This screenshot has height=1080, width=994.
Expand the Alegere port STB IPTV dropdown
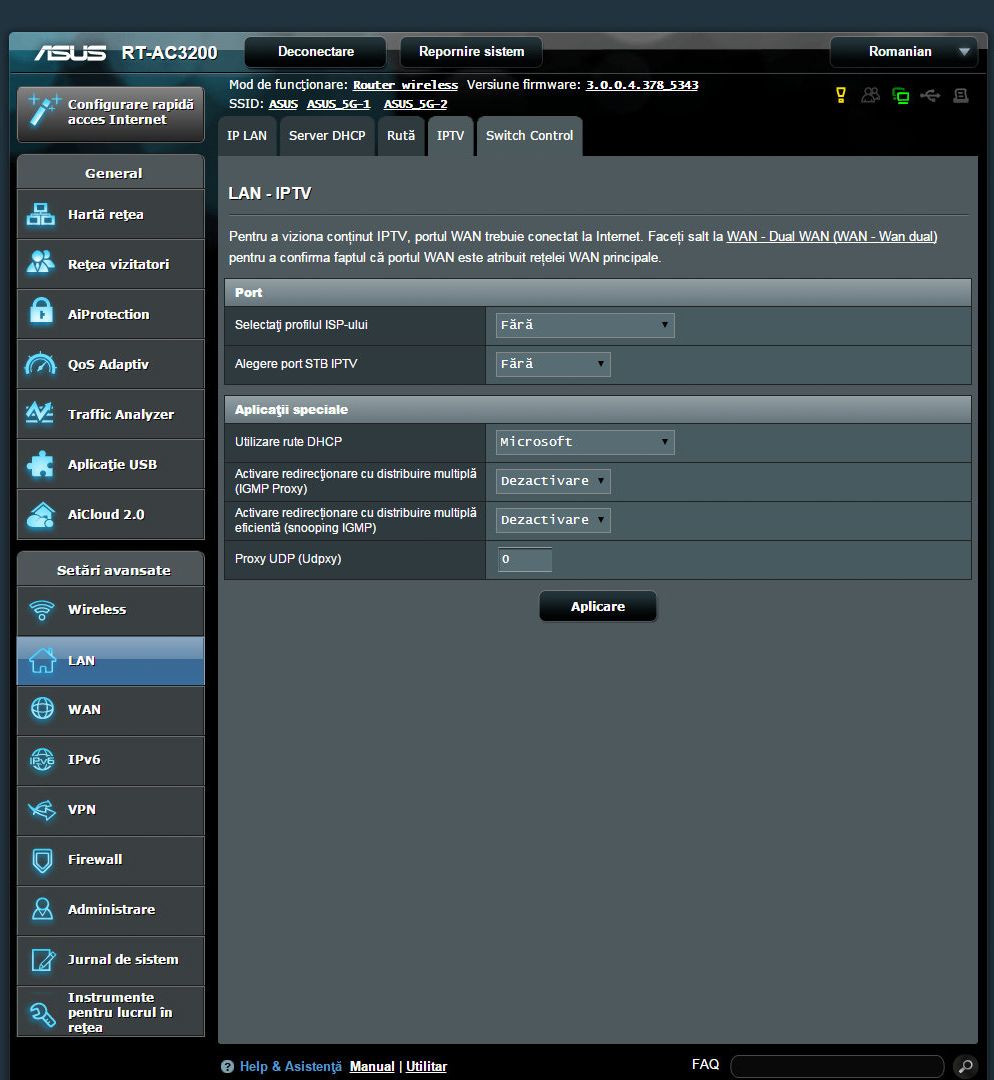(x=553, y=364)
